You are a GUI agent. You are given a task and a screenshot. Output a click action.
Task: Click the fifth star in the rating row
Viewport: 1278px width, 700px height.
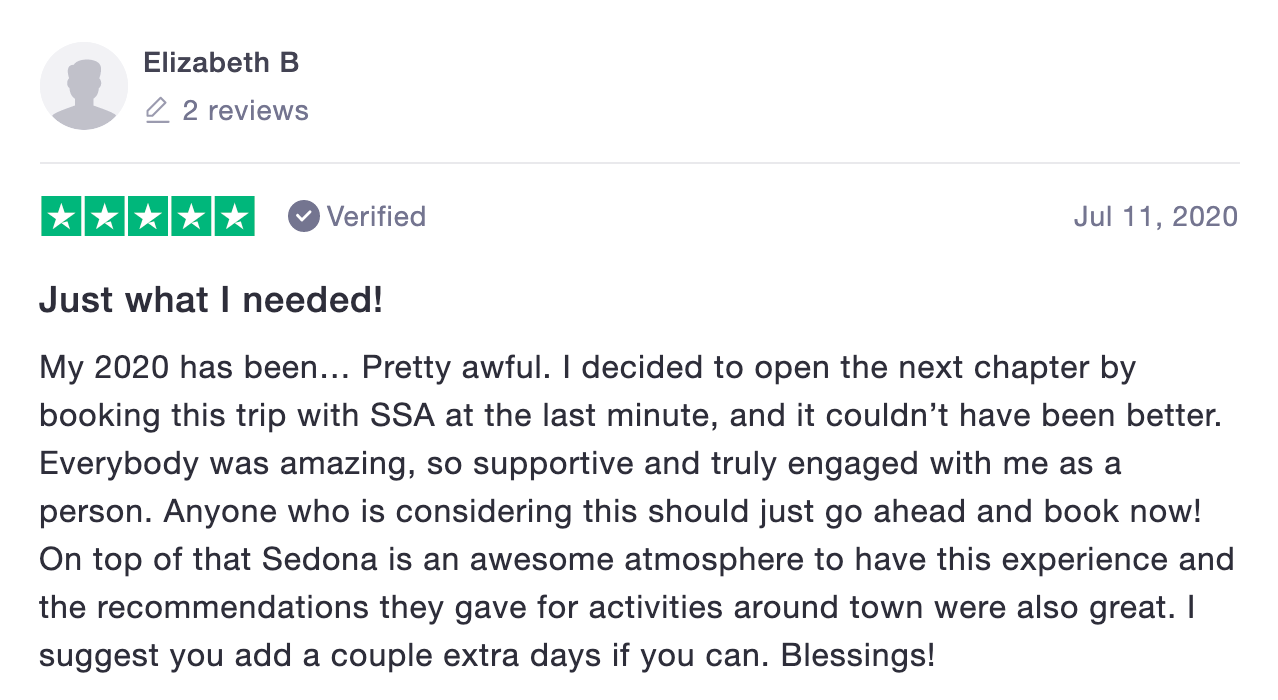coord(233,215)
